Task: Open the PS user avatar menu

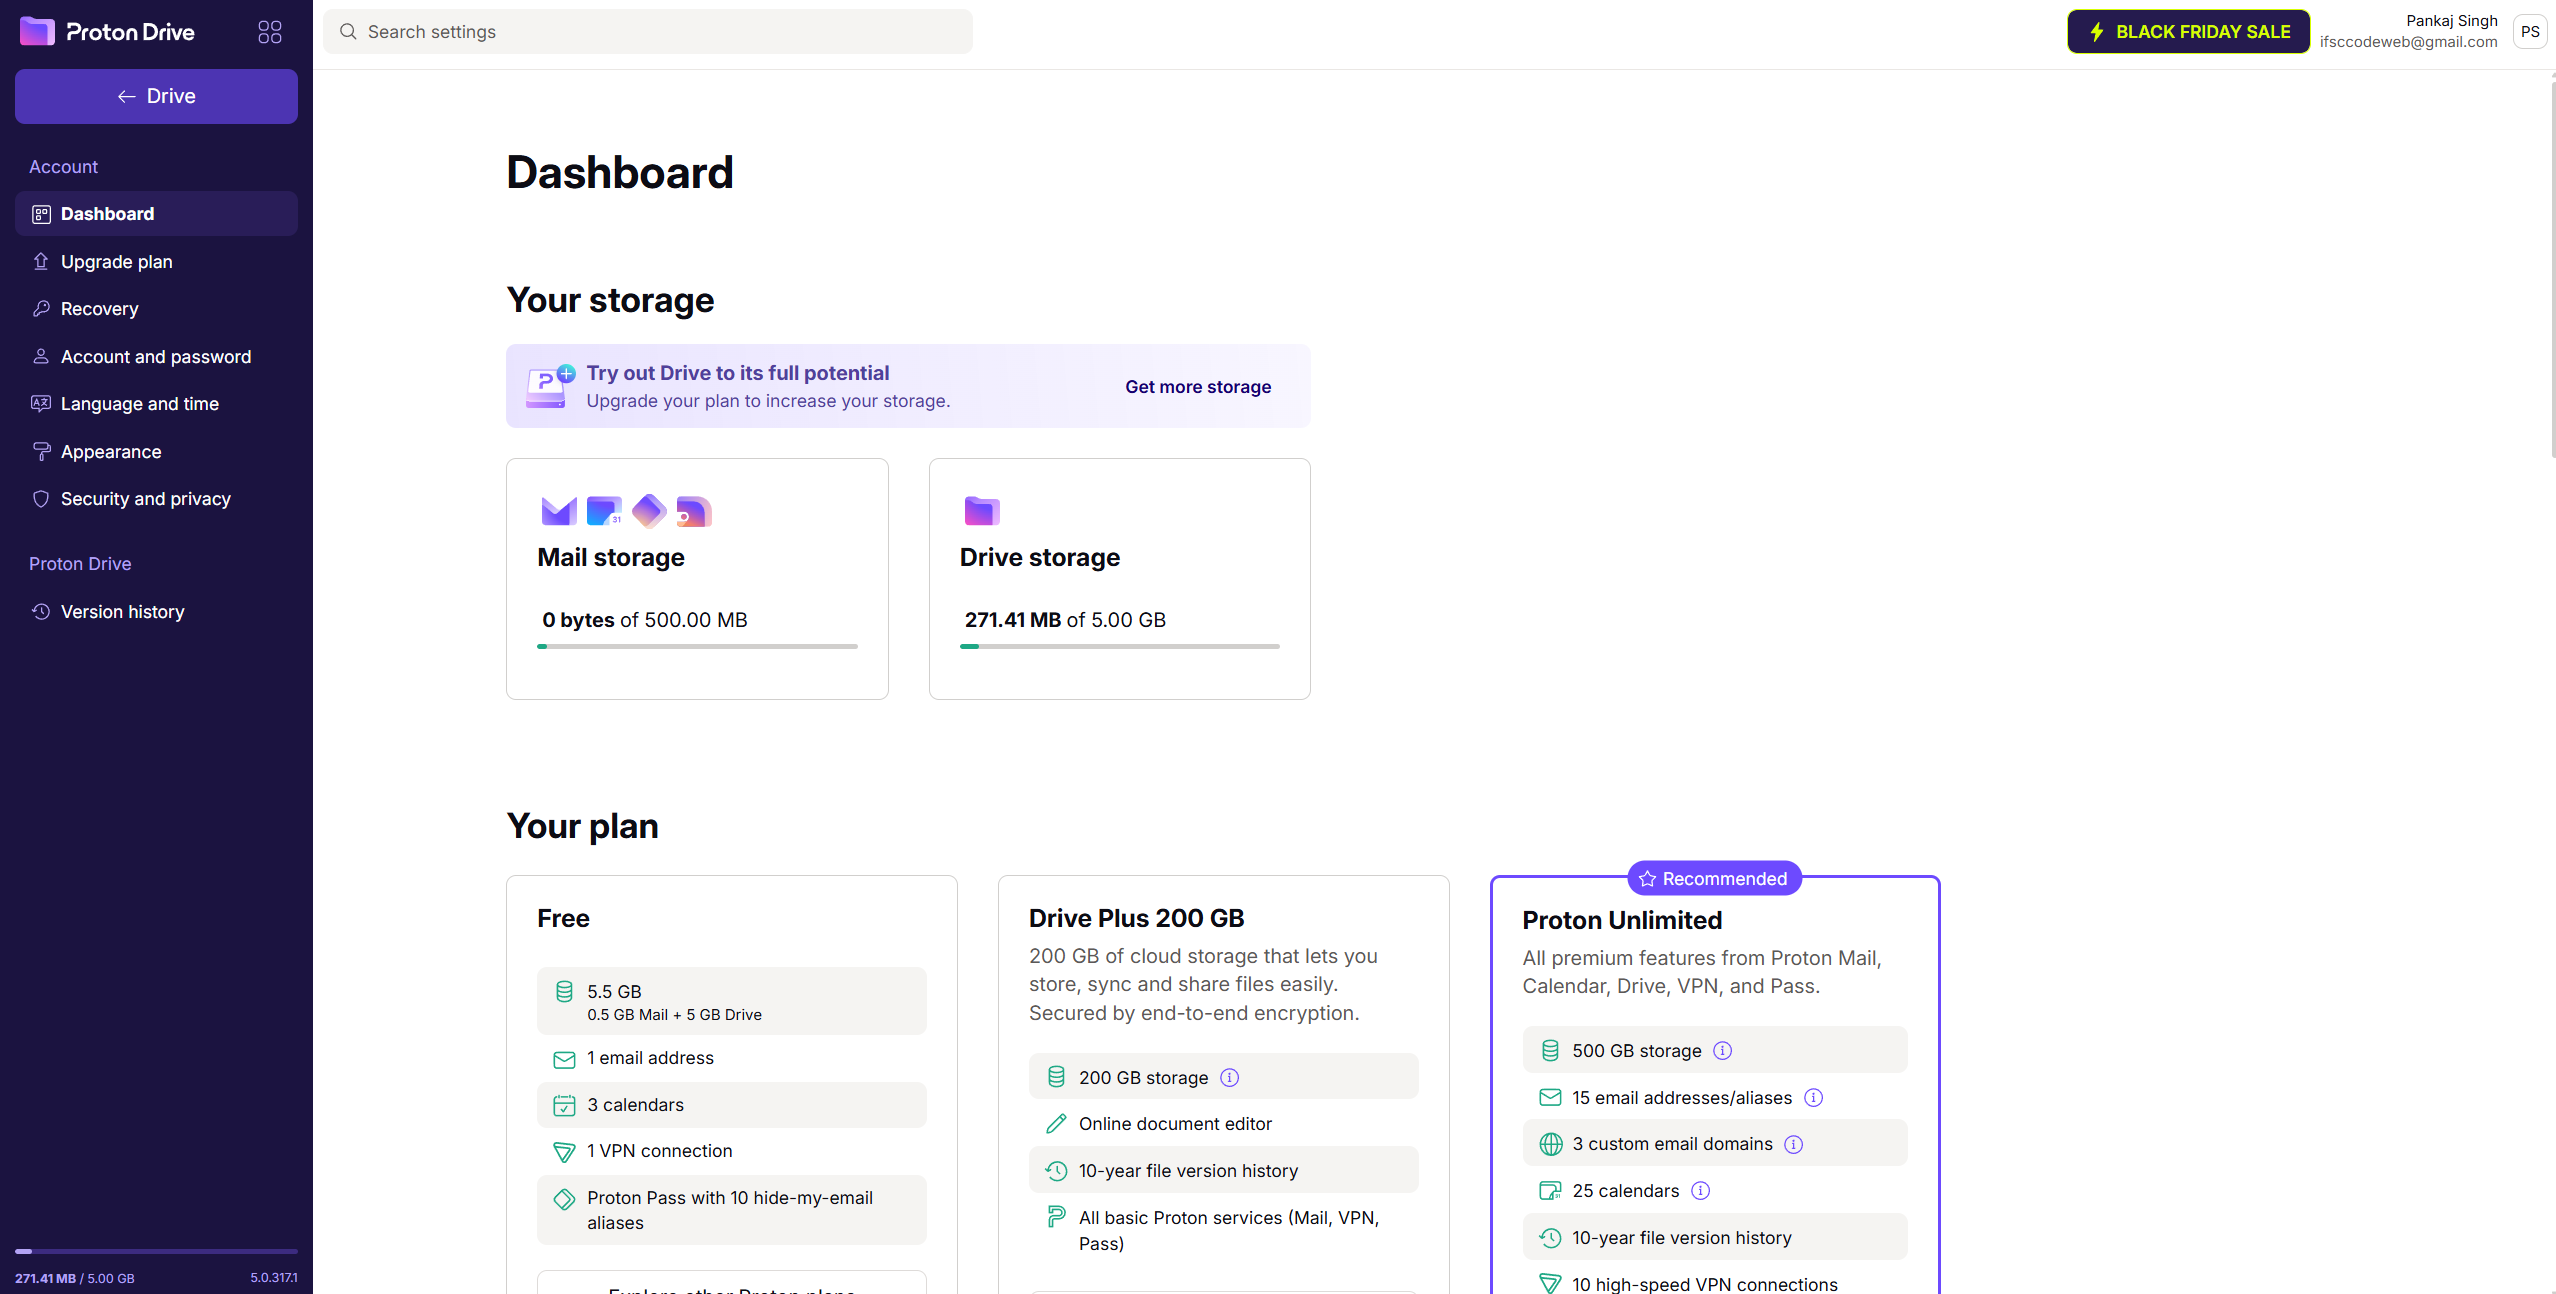Action: (2531, 31)
